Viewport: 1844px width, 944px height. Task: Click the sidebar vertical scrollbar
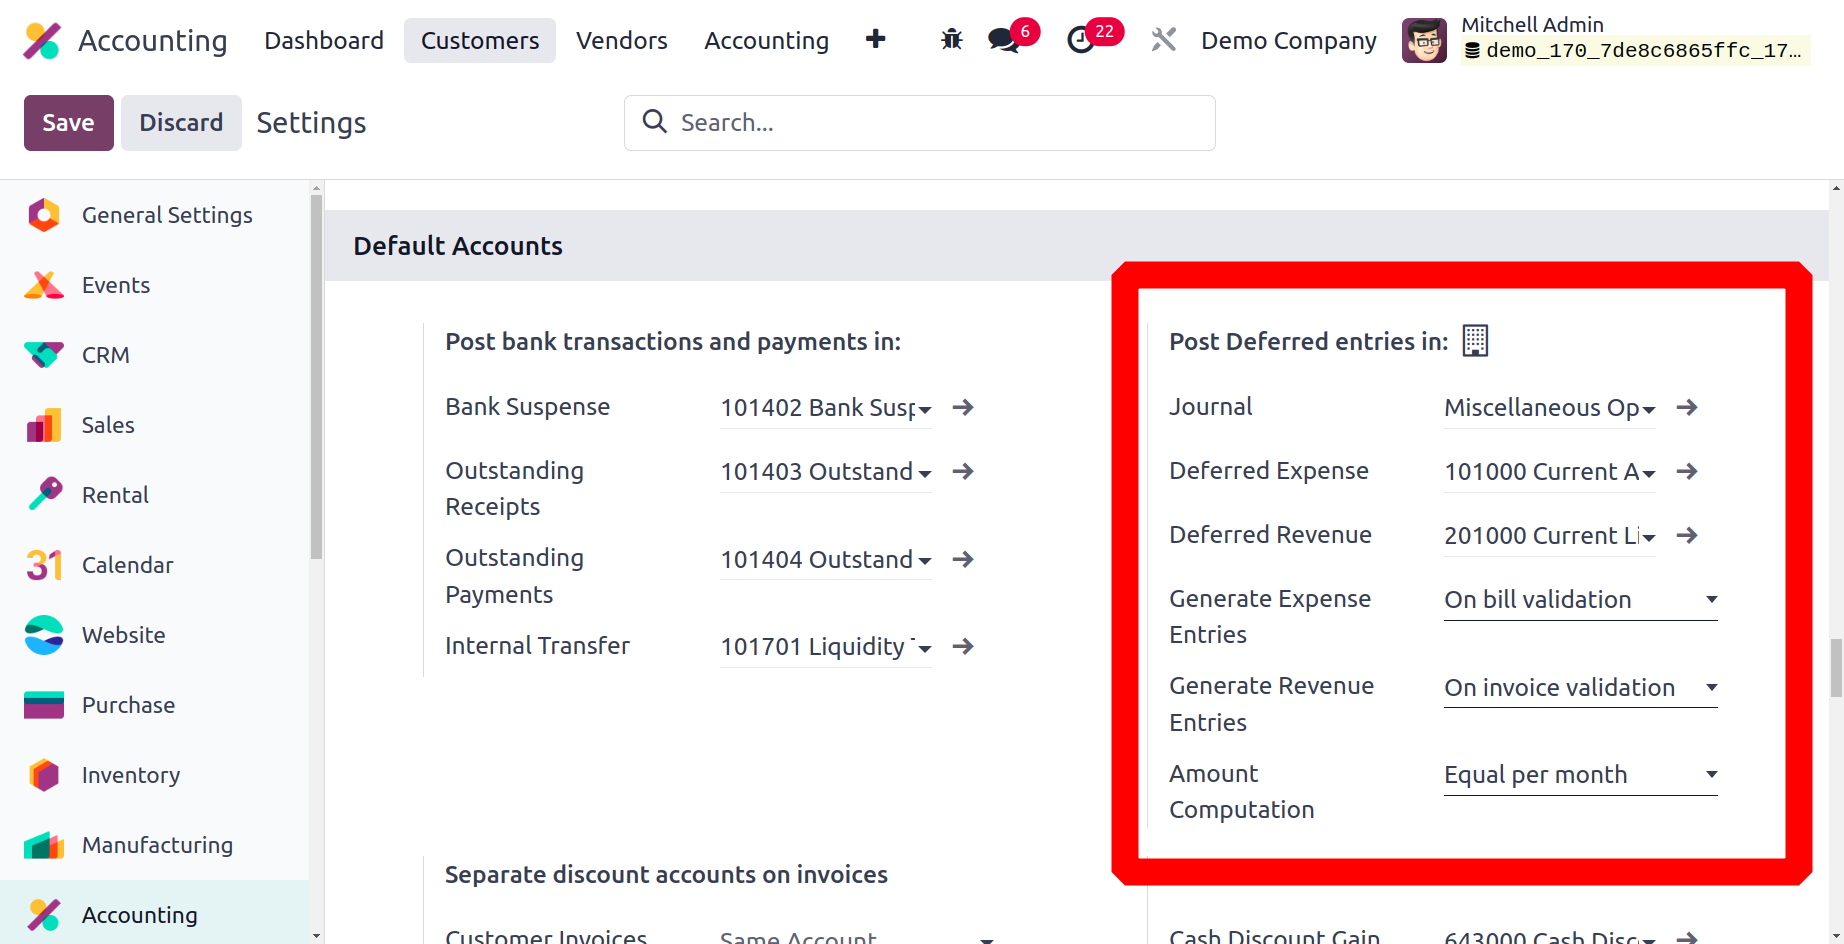tap(316, 376)
